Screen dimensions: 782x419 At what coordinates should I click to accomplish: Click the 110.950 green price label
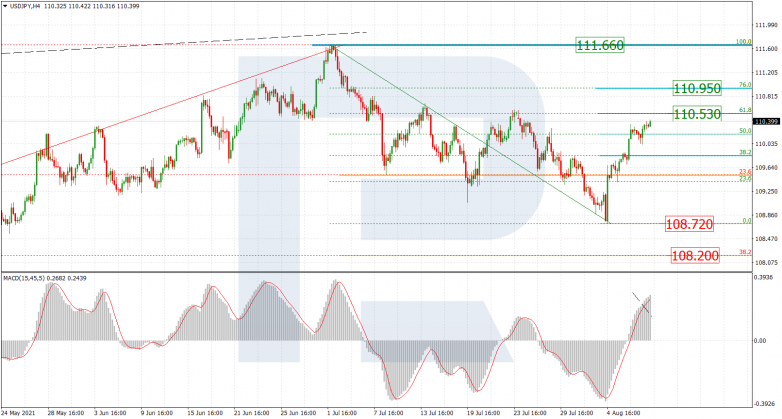pos(697,88)
